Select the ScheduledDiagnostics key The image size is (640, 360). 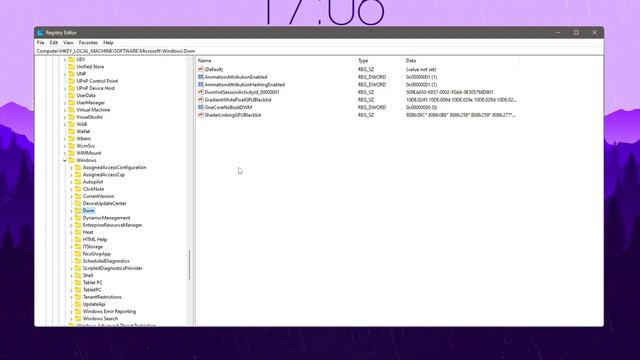pyautogui.click(x=106, y=261)
